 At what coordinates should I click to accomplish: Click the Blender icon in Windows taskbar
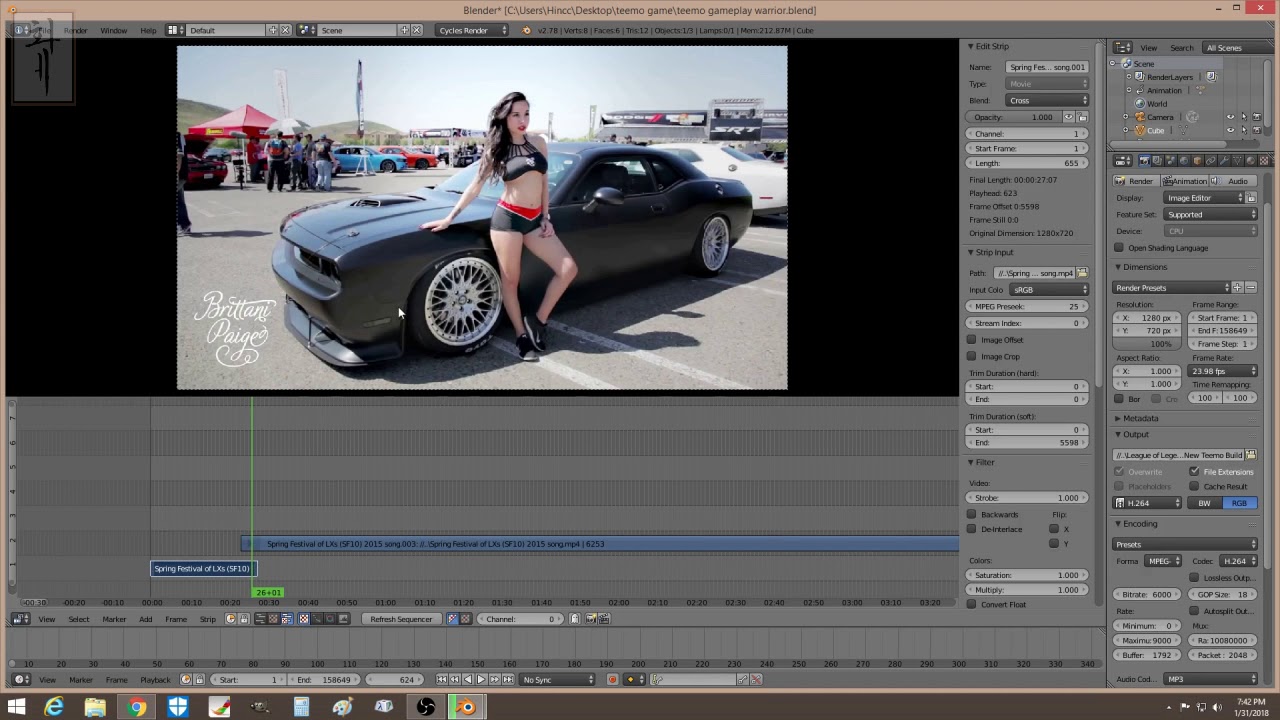466,708
